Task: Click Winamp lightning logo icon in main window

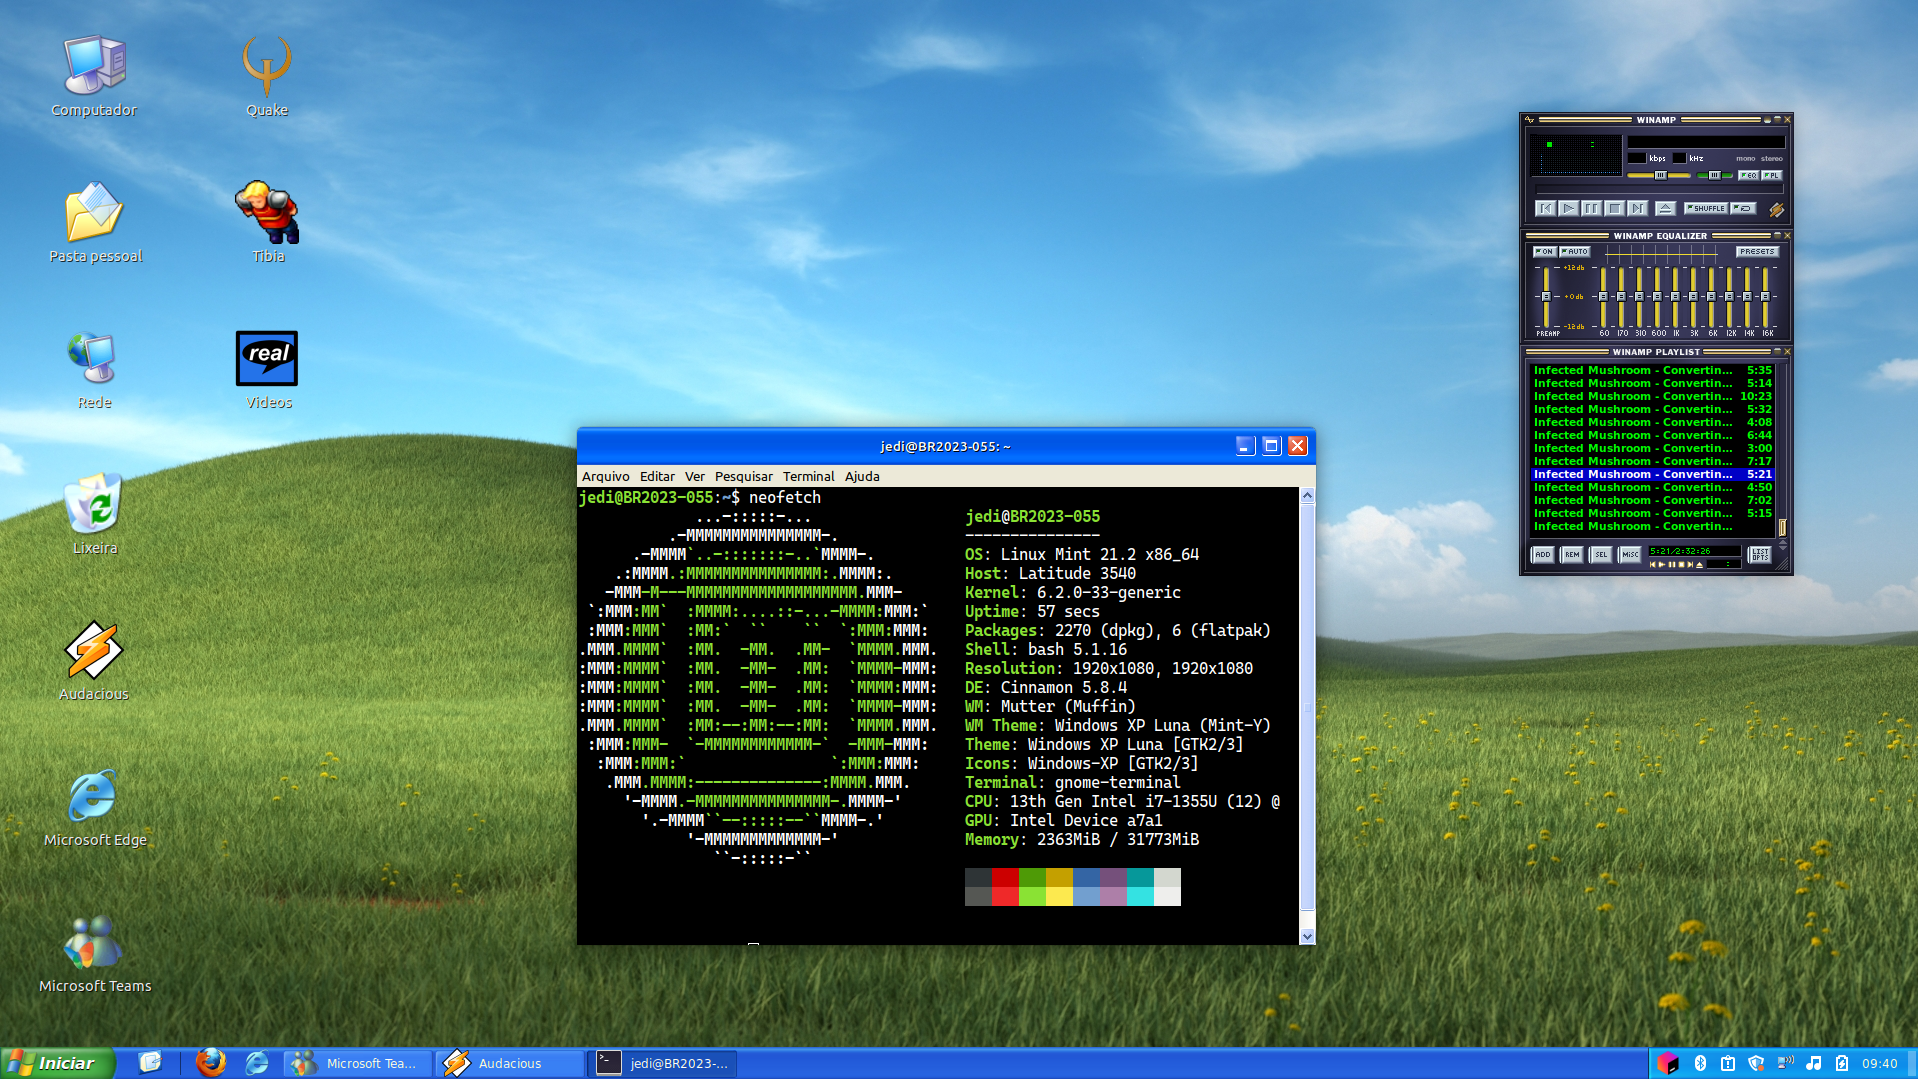Action: pos(1776,209)
